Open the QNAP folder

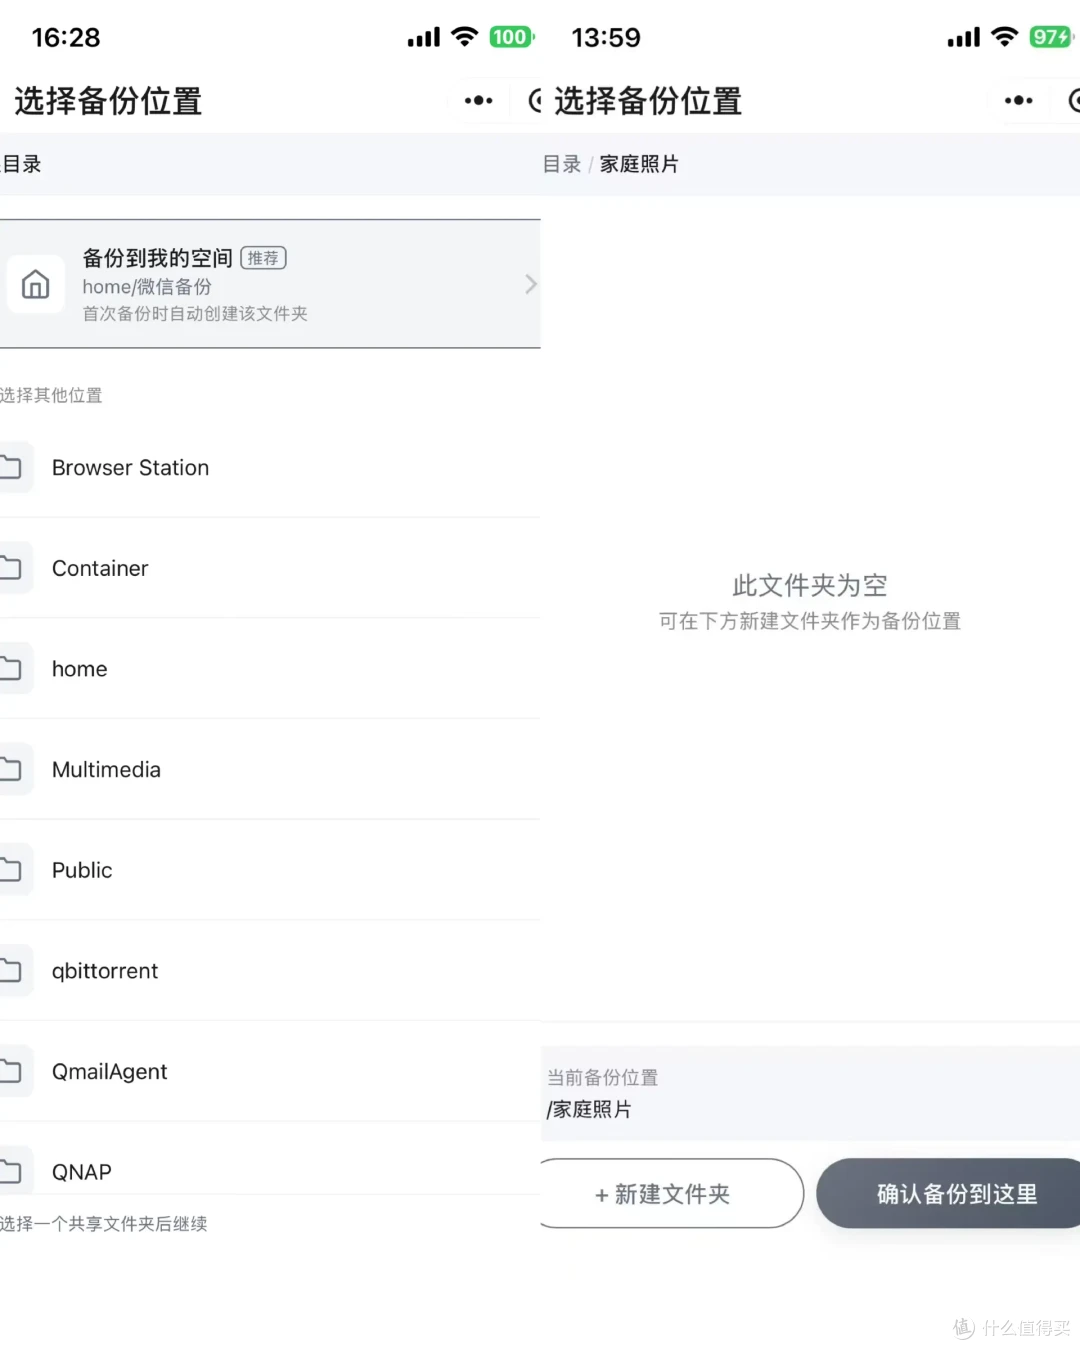pos(270,1160)
